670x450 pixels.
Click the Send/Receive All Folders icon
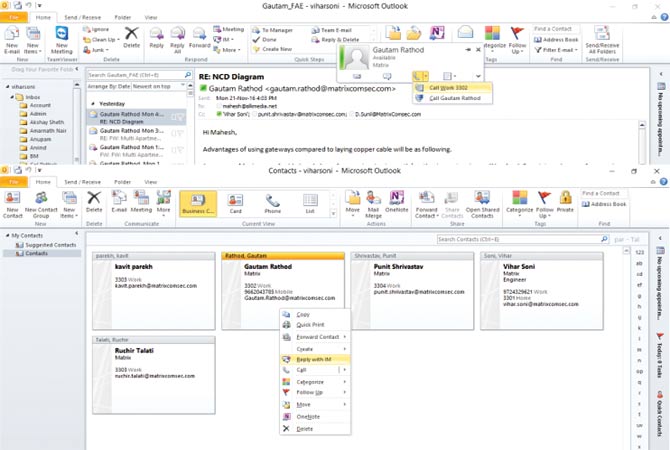602,40
